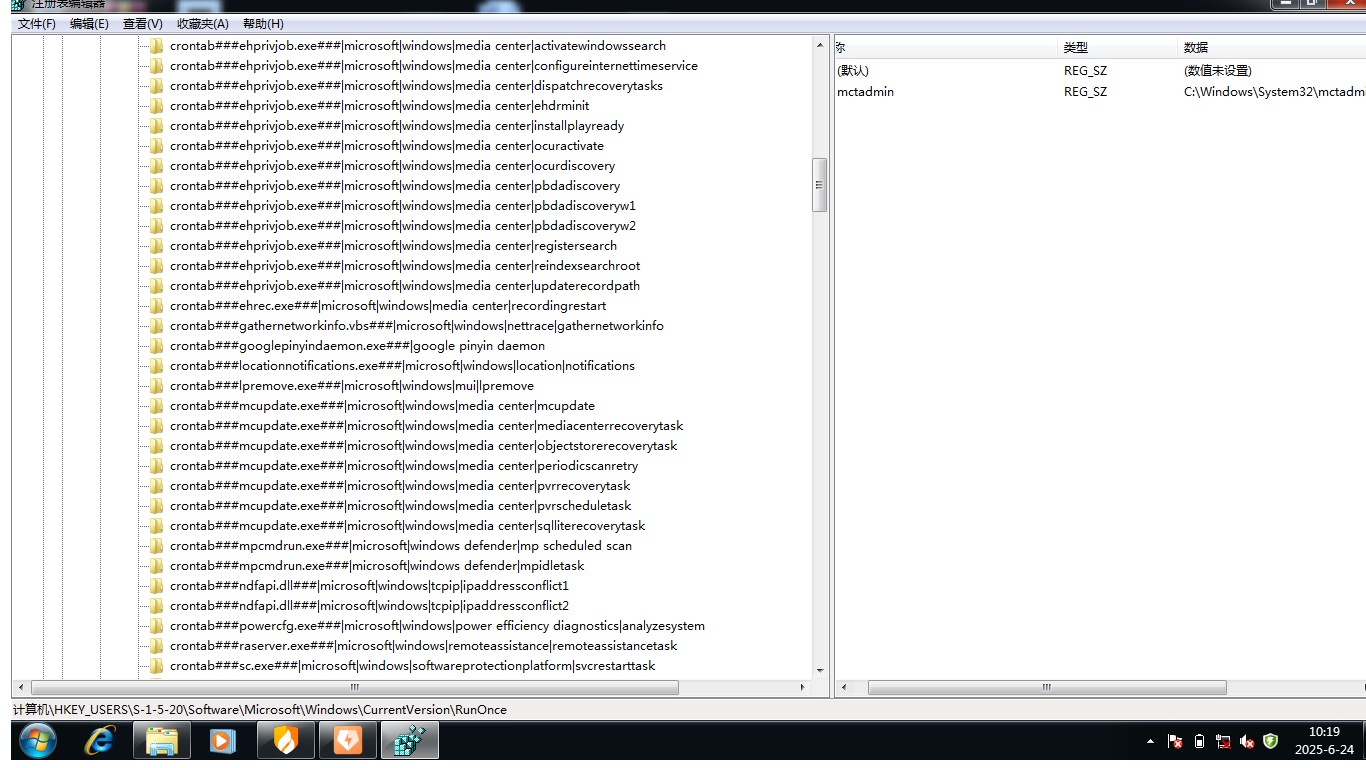Click the green shield tray icon

pyautogui.click(x=1271, y=741)
